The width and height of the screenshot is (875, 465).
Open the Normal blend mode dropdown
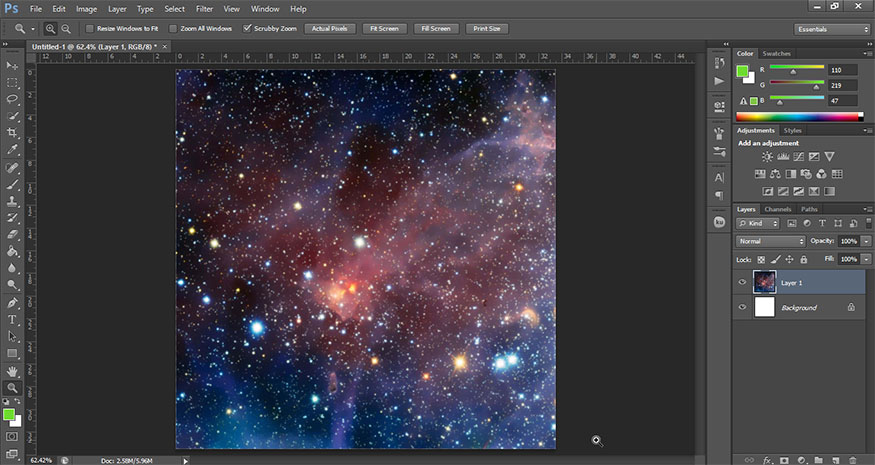click(x=771, y=241)
